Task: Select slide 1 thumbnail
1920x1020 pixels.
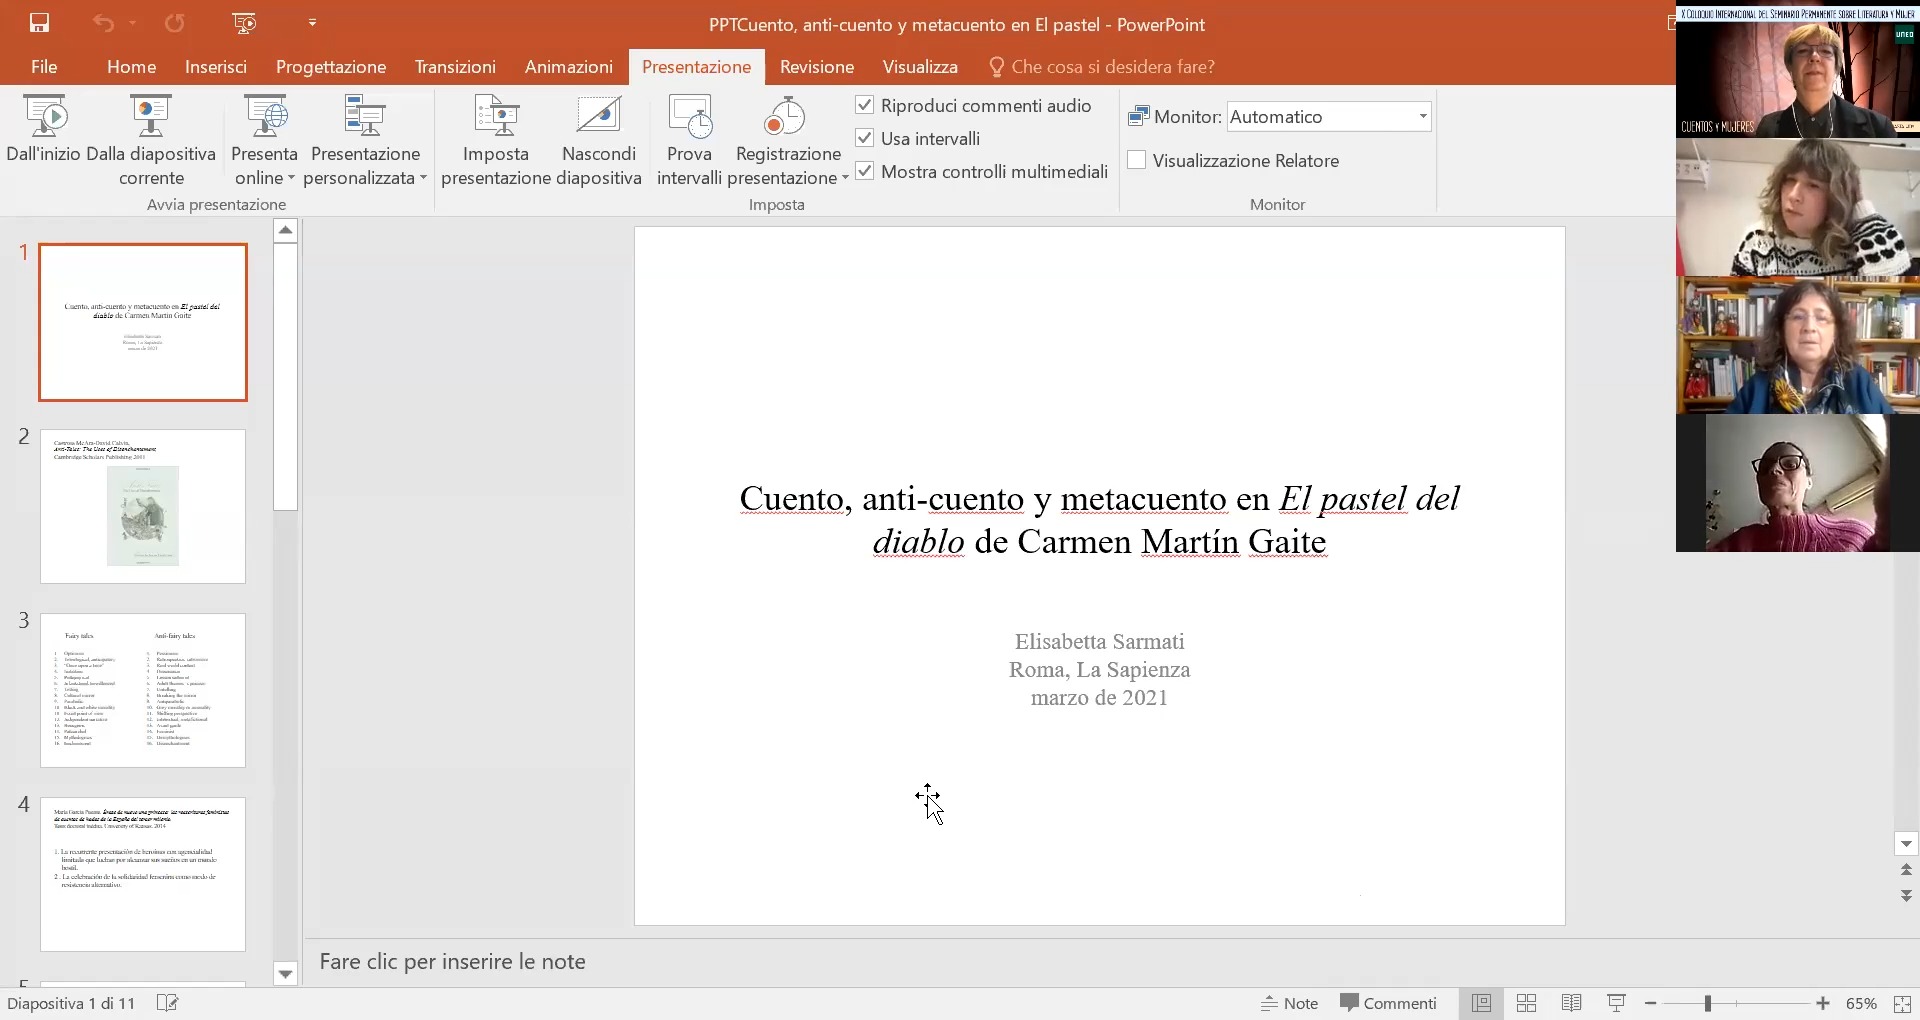Action: pyautogui.click(x=143, y=322)
